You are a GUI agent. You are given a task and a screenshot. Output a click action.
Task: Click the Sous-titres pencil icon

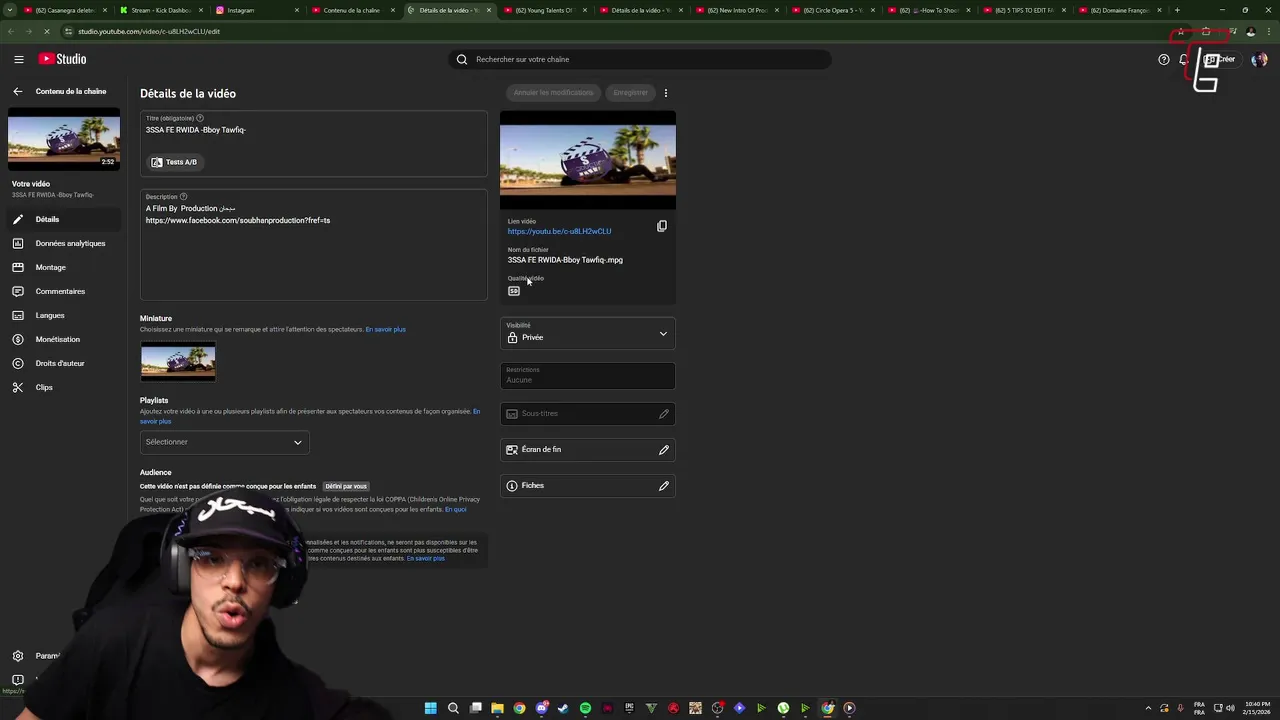pos(663,414)
